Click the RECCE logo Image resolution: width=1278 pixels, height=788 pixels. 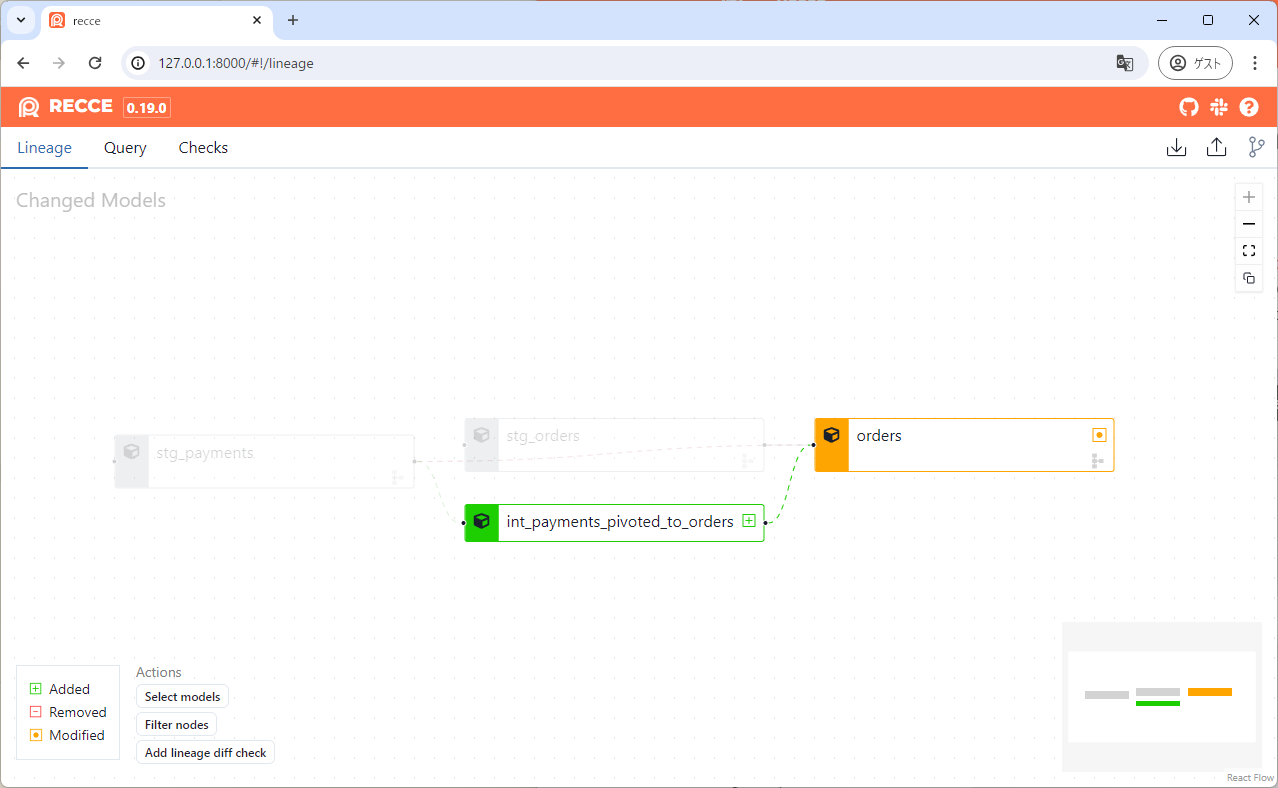tap(66, 107)
